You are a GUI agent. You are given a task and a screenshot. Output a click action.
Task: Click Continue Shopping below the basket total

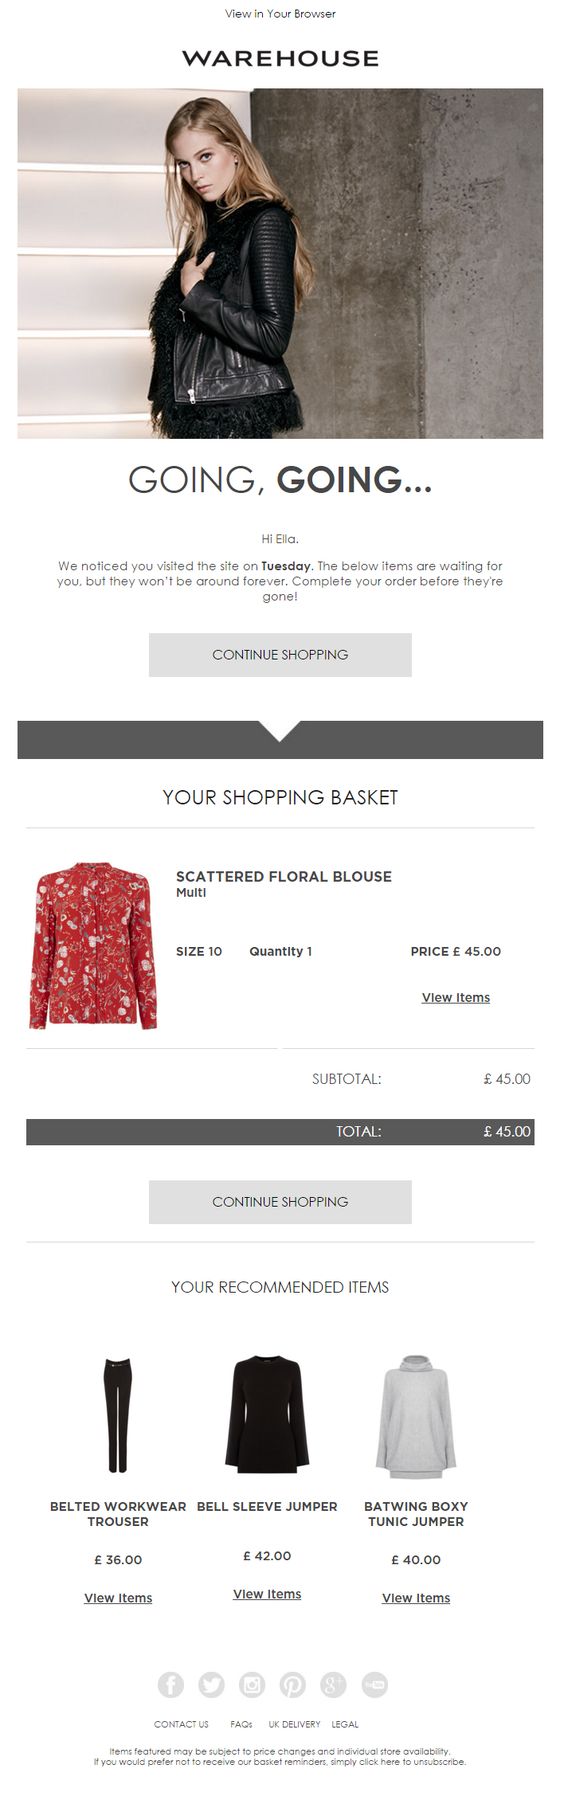280,1202
